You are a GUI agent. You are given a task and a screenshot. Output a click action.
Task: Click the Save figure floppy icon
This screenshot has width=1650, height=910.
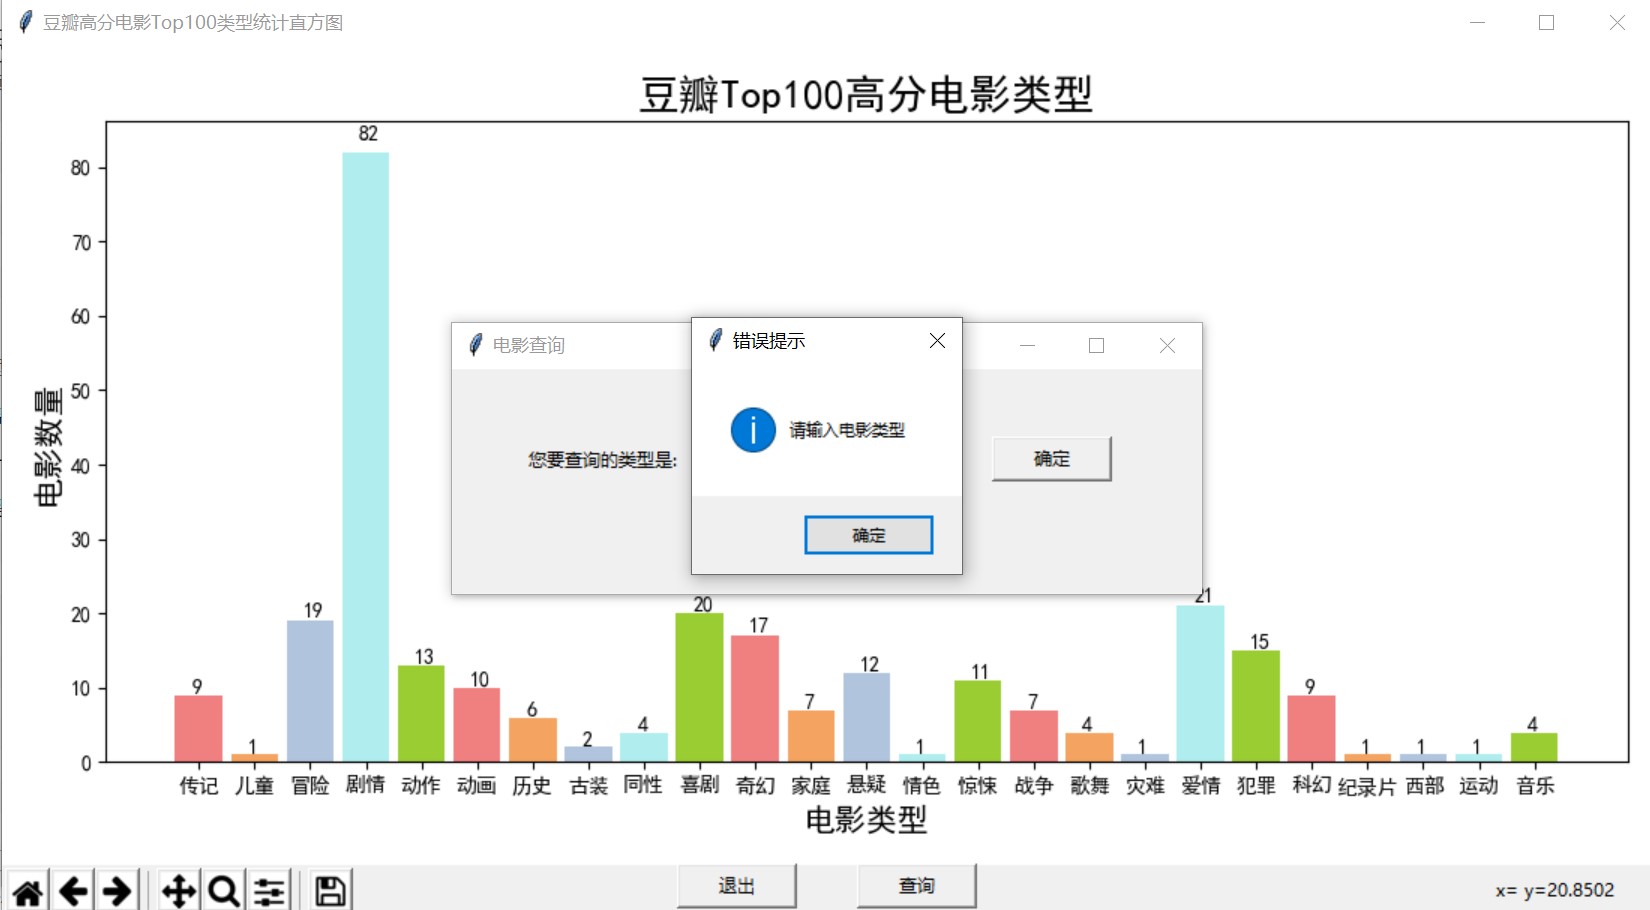[x=330, y=890]
